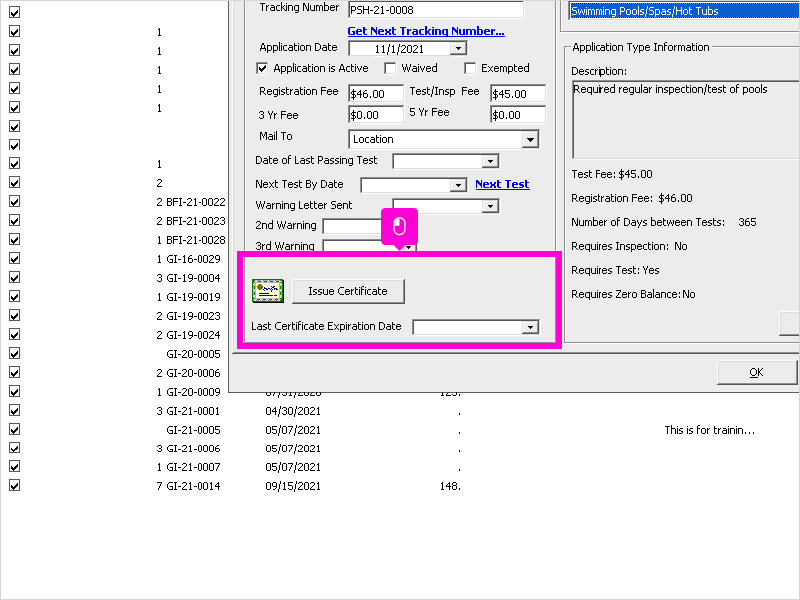Follow the Next Test link
Screen dimensions: 800x600
502,184
